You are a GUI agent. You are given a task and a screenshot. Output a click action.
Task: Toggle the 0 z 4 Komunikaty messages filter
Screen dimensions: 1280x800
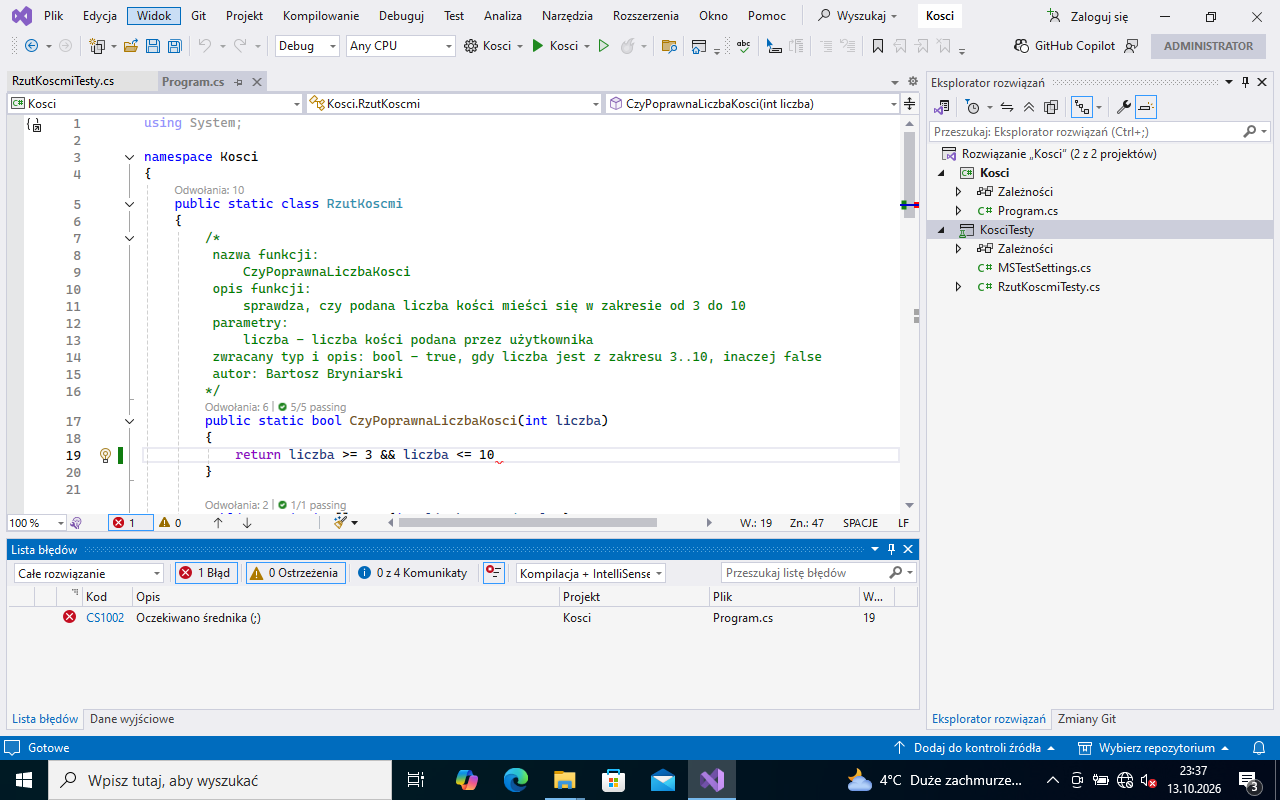[x=412, y=573]
